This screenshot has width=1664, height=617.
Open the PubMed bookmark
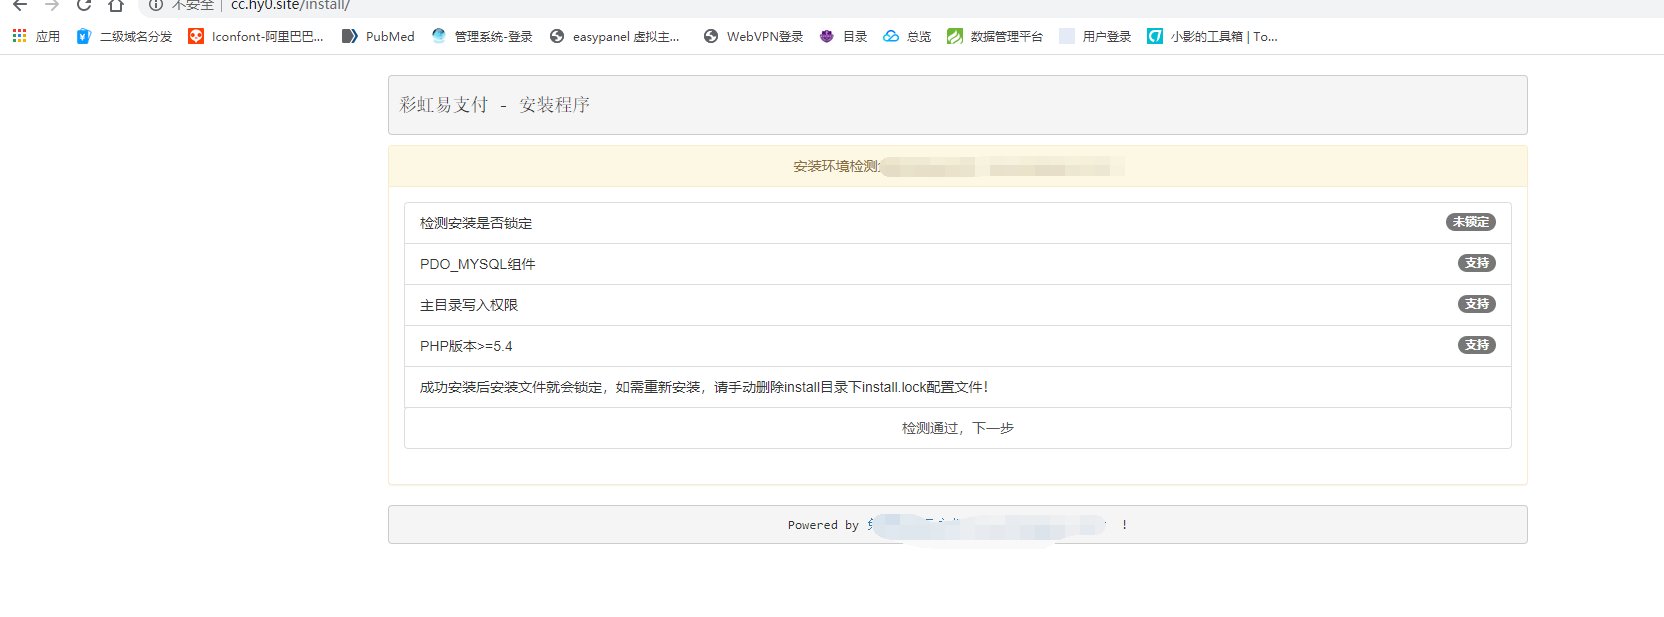[x=378, y=37]
